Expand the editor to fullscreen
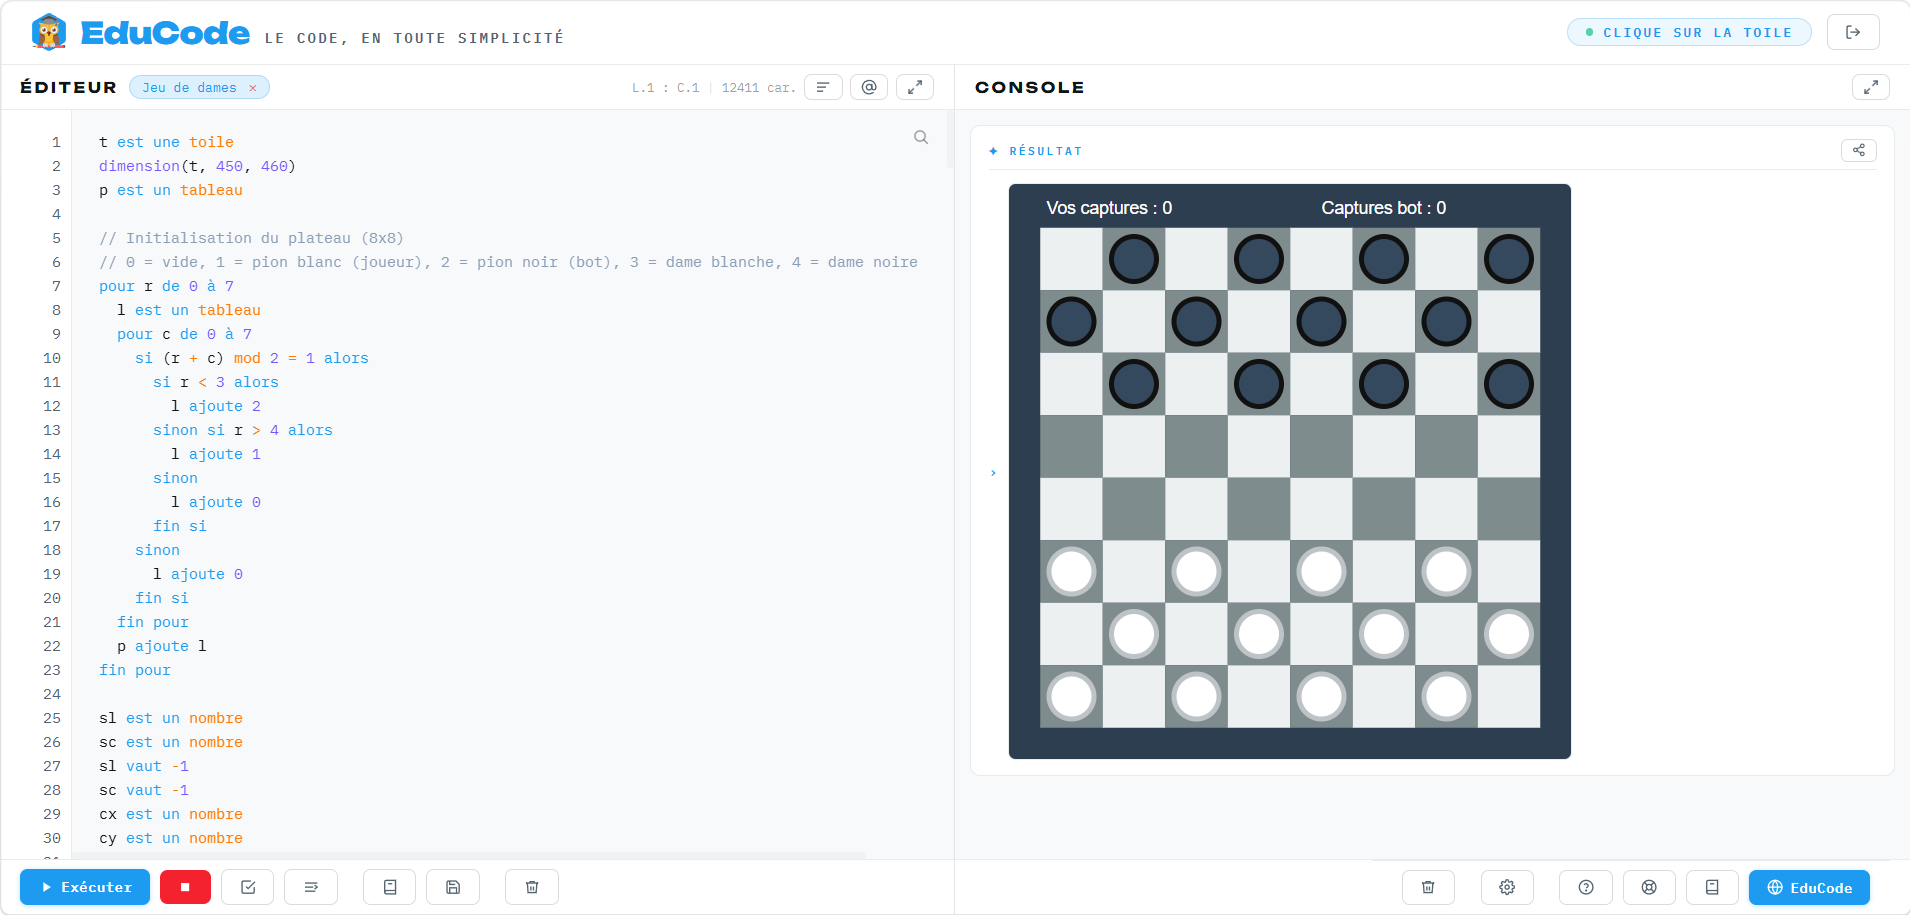1910x915 pixels. 915,87
